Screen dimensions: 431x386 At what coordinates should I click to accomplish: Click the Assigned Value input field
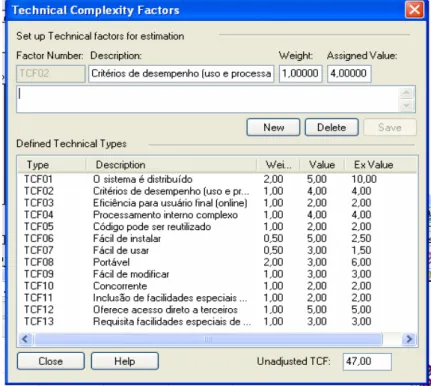click(349, 73)
